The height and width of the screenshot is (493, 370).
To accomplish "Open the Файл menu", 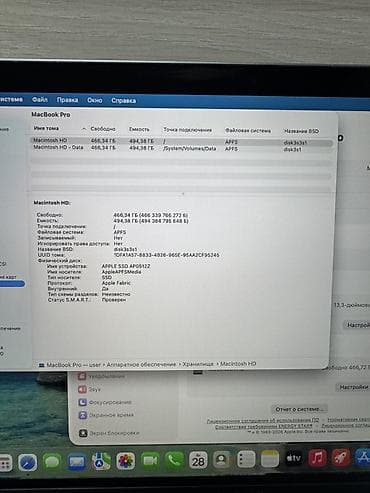I will (40, 99).
